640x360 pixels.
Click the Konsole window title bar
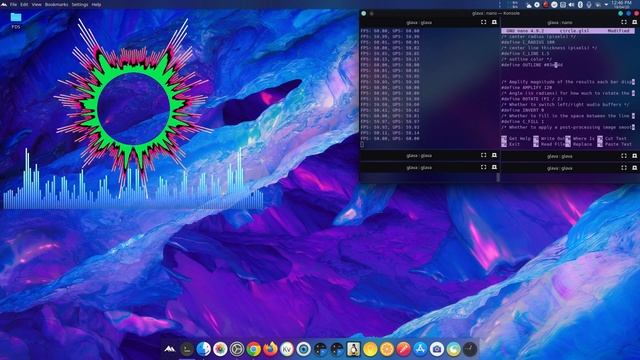point(496,13)
